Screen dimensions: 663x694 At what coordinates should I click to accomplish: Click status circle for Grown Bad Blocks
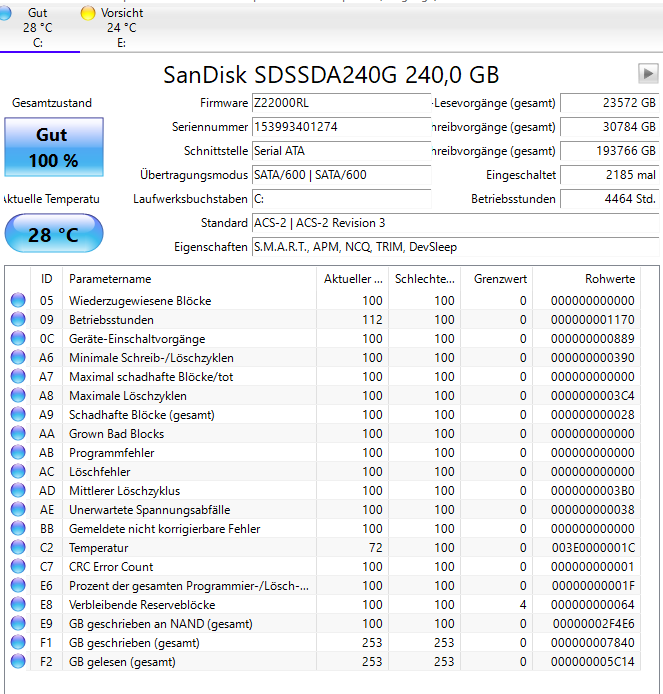(18, 433)
